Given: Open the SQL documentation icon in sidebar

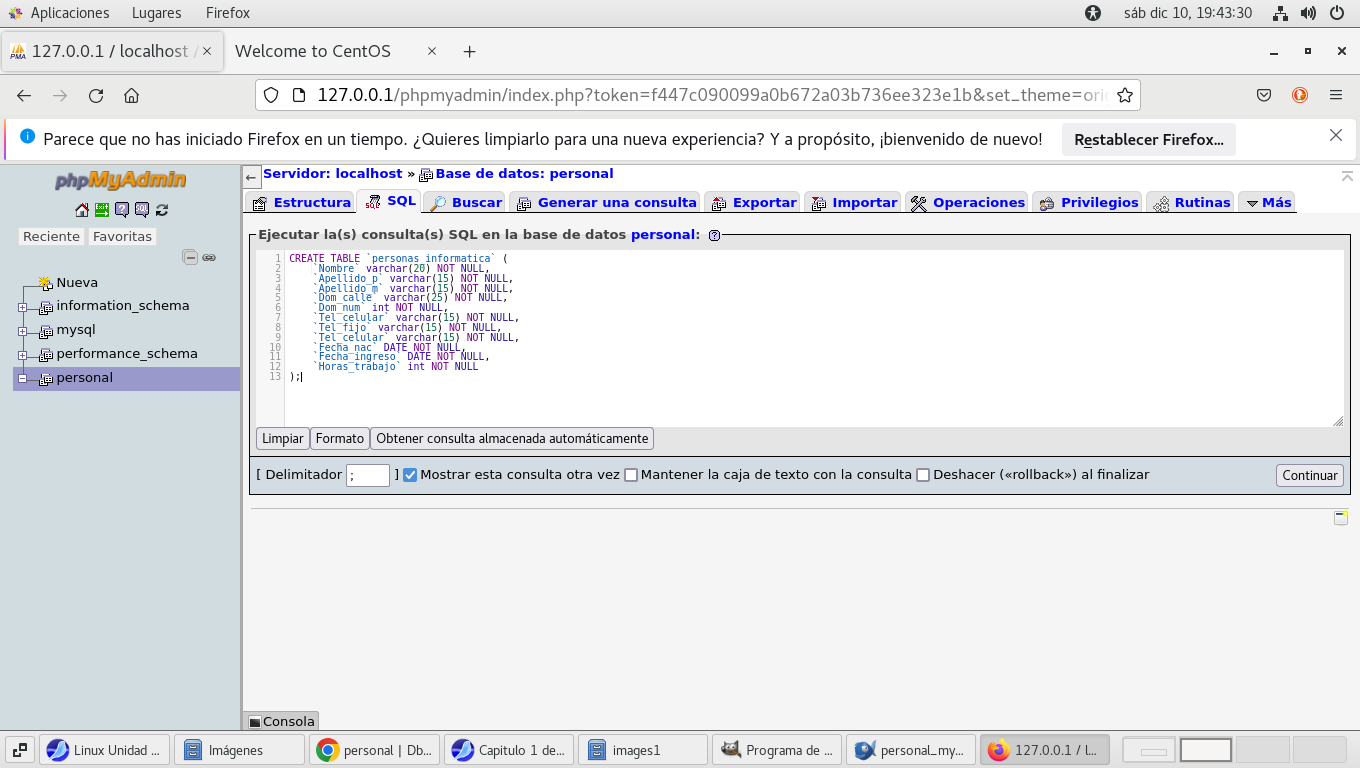Looking at the screenshot, I should pyautogui.click(x=142, y=210).
